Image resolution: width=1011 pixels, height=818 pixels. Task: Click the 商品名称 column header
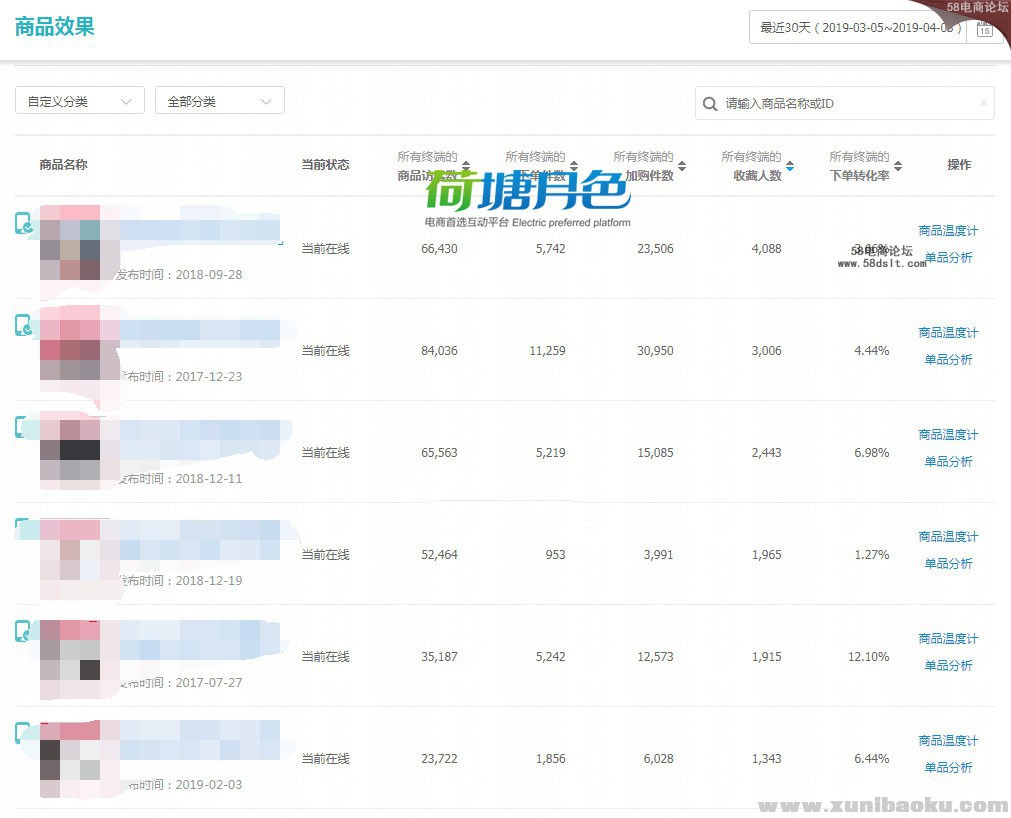click(64, 165)
